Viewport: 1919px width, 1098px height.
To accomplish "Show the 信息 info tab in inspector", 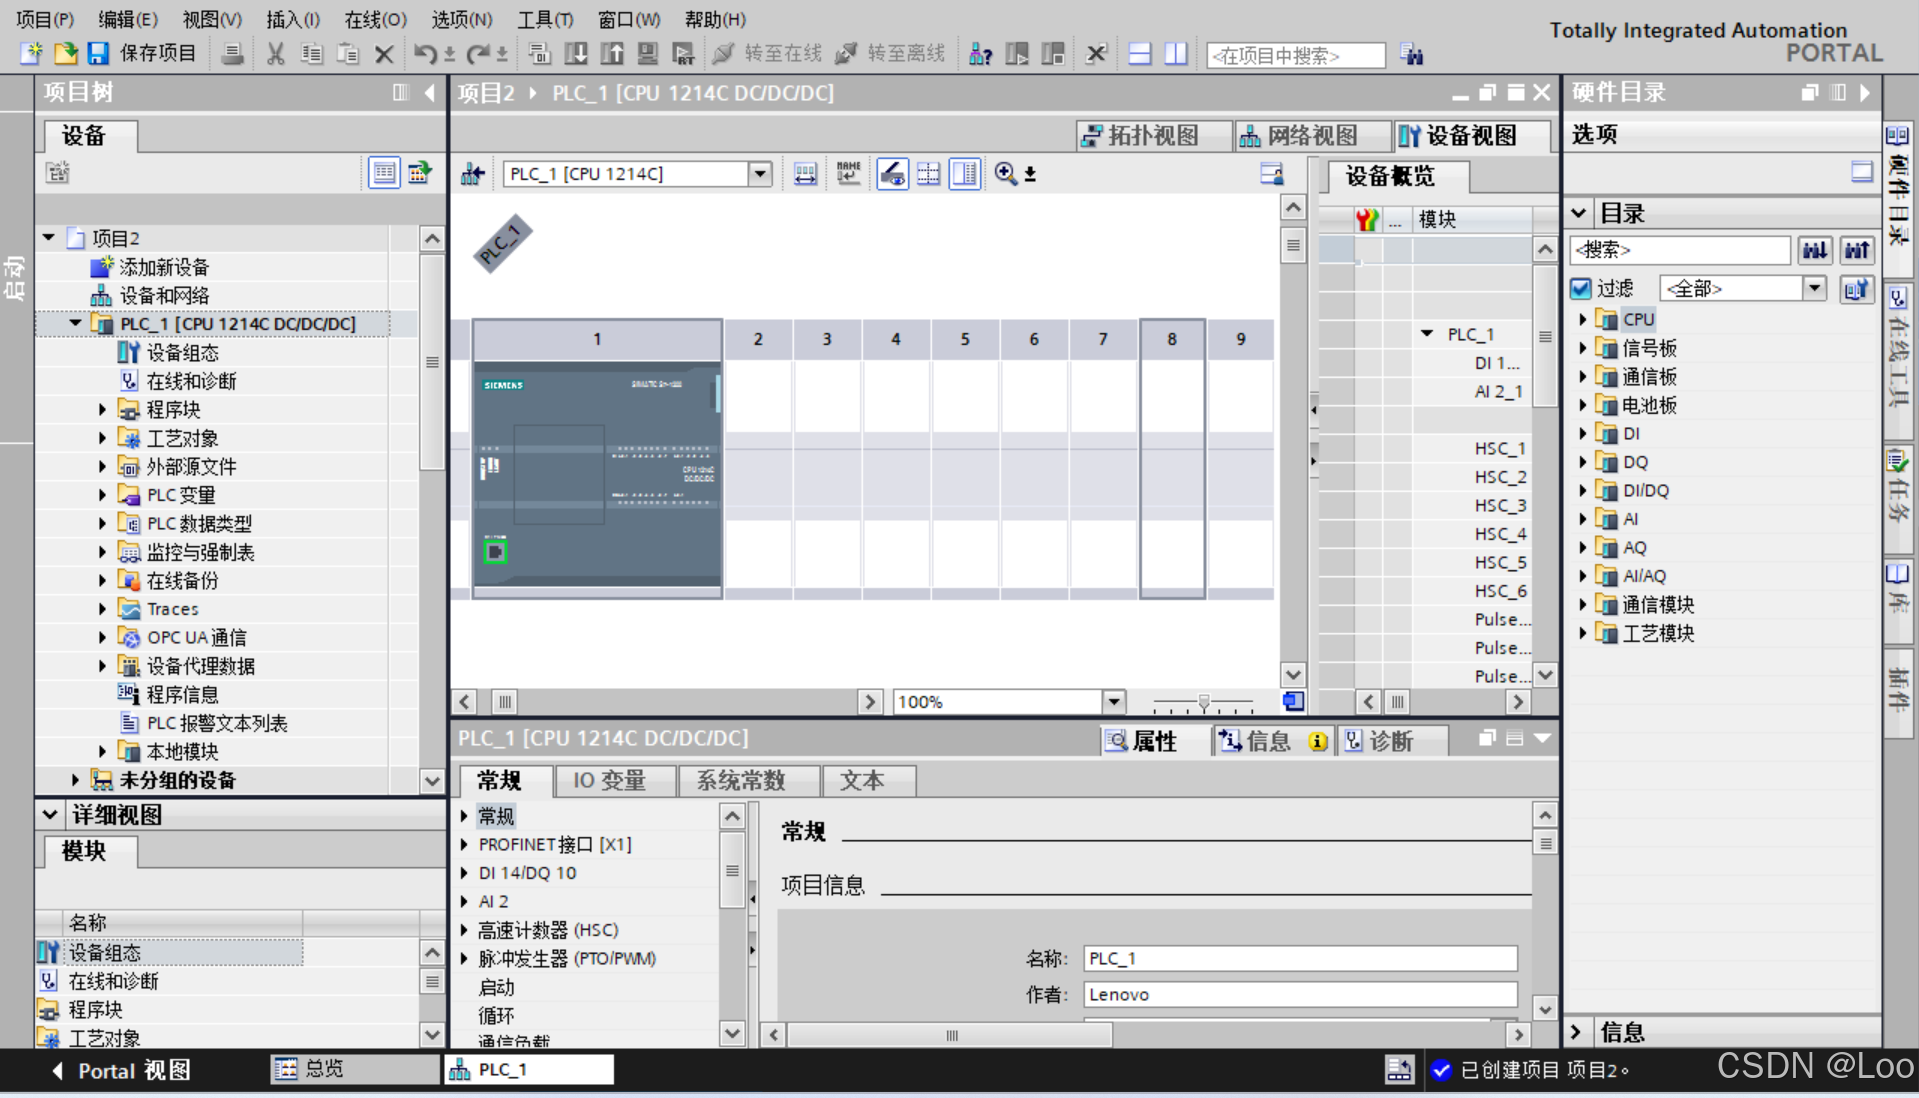I will [x=1274, y=741].
